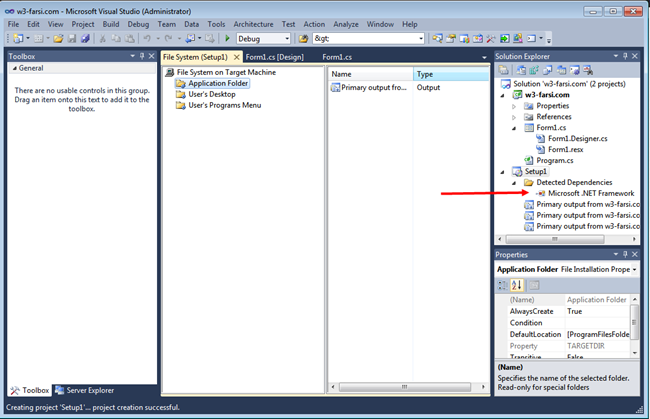Switch to the Form1.cs code tab

pos(337,57)
